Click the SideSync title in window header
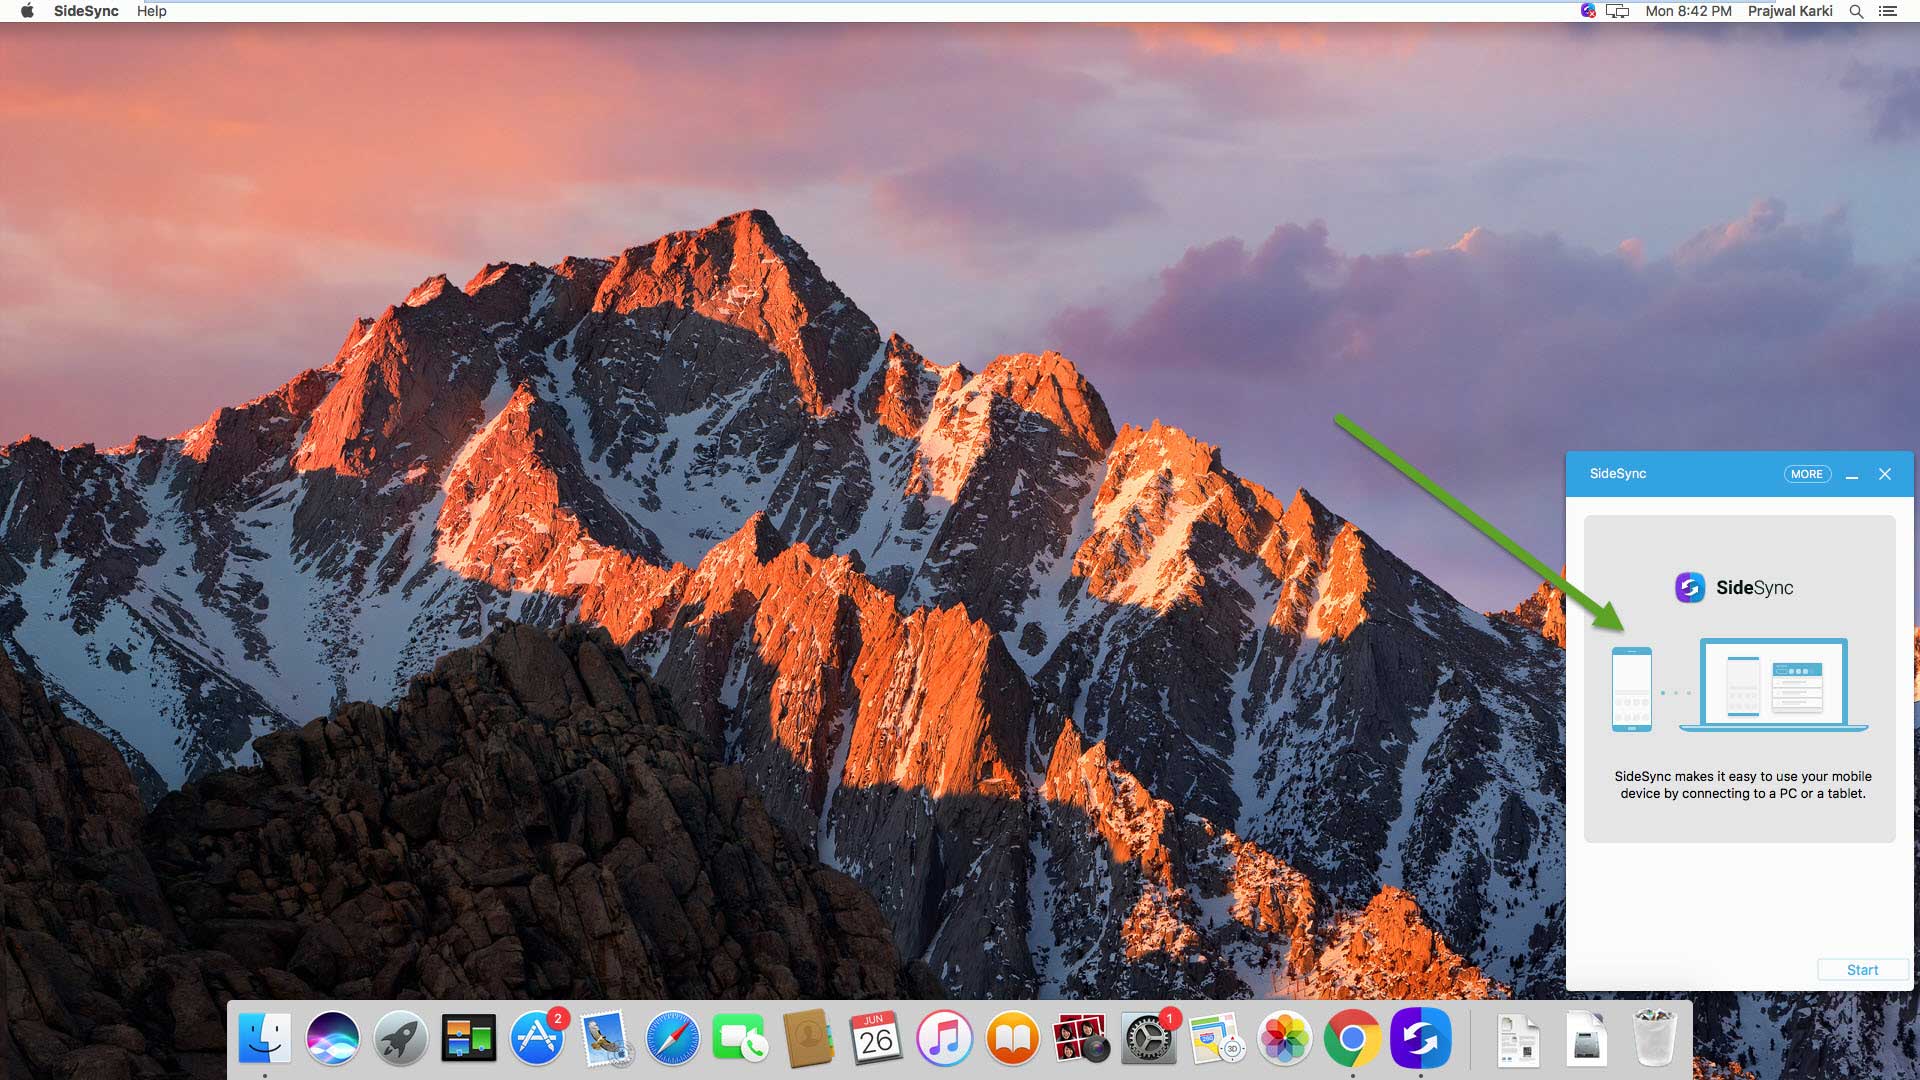 coord(1617,474)
